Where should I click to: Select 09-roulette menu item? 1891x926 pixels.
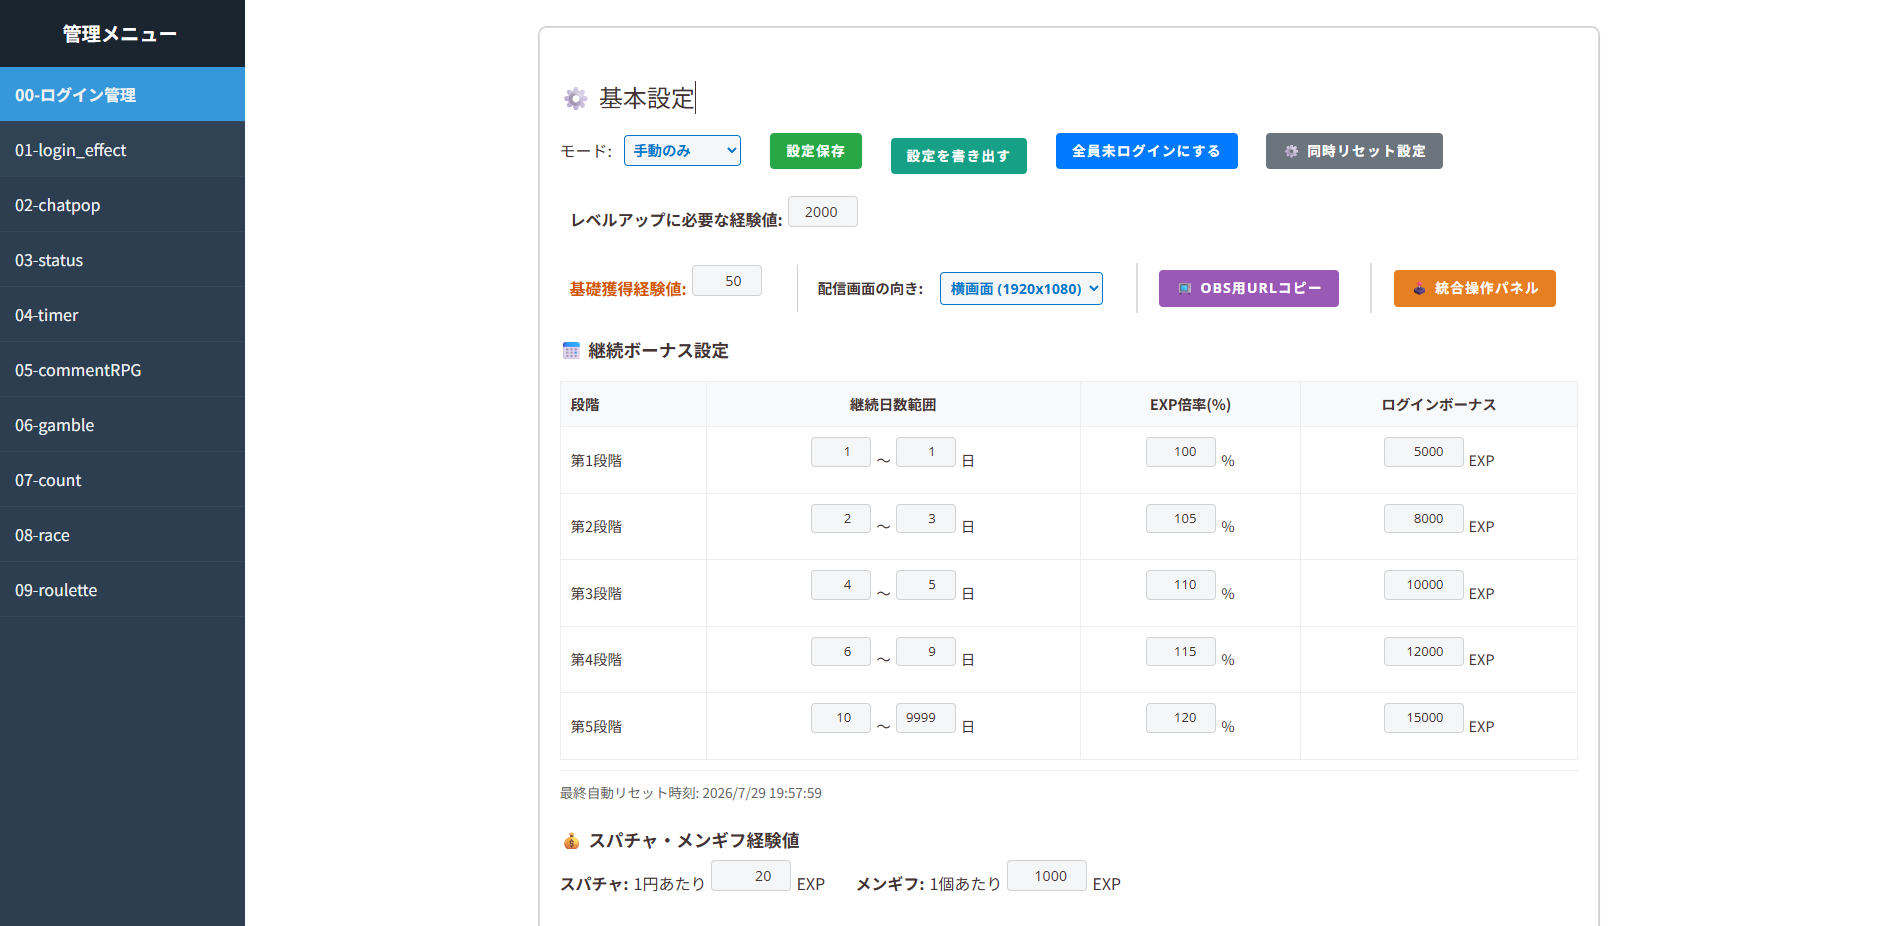122,590
